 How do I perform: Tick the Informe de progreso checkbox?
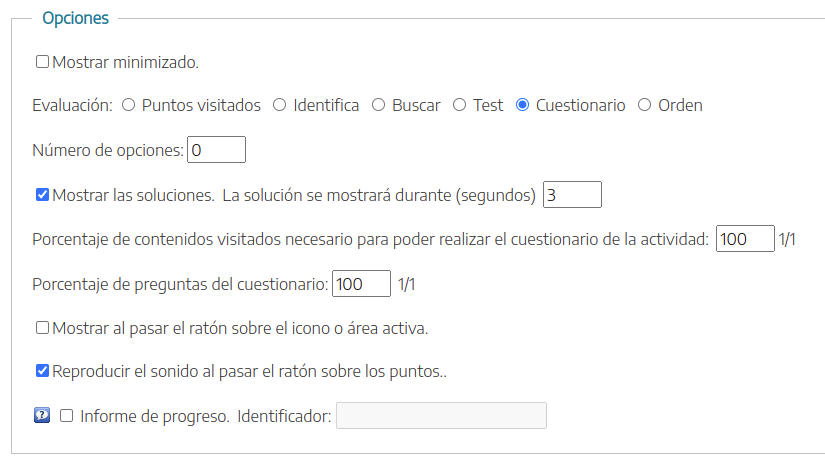click(x=67, y=416)
